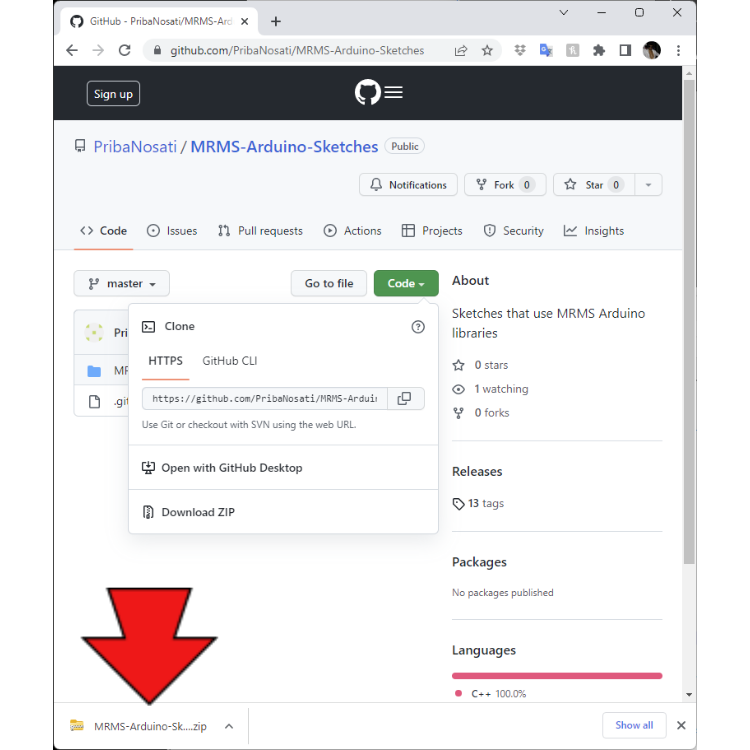Switch to the GitHub CLI tab
The image size is (750, 750).
230,361
